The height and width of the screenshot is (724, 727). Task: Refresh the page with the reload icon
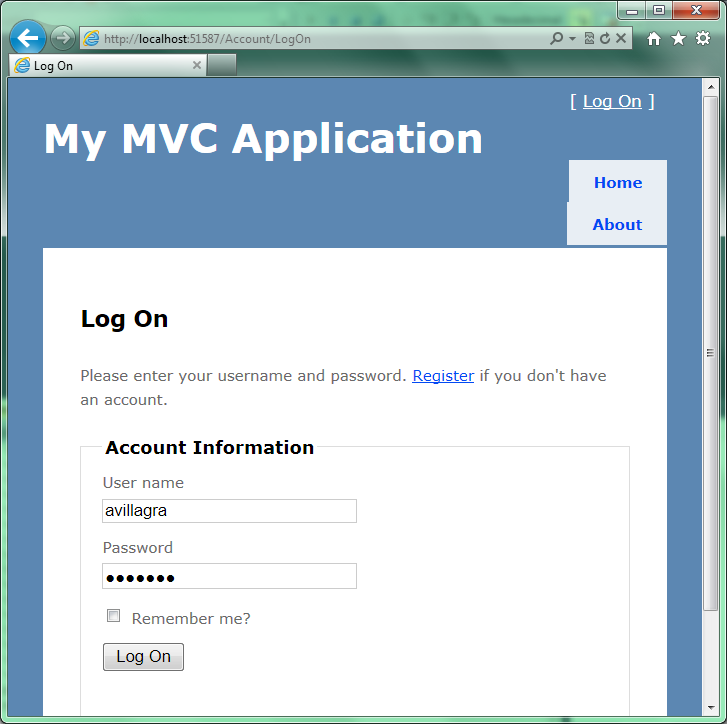[605, 38]
